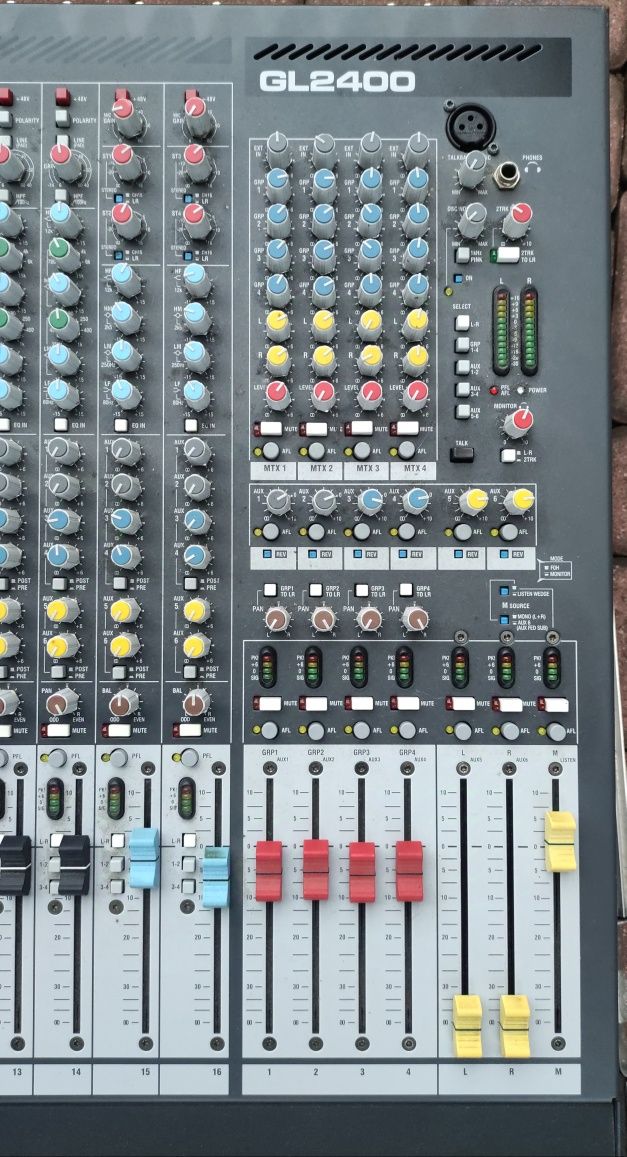Screen dimensions: 627x1157
Task: Push the AFL button under MTX 1
Action: [x=271, y=451]
